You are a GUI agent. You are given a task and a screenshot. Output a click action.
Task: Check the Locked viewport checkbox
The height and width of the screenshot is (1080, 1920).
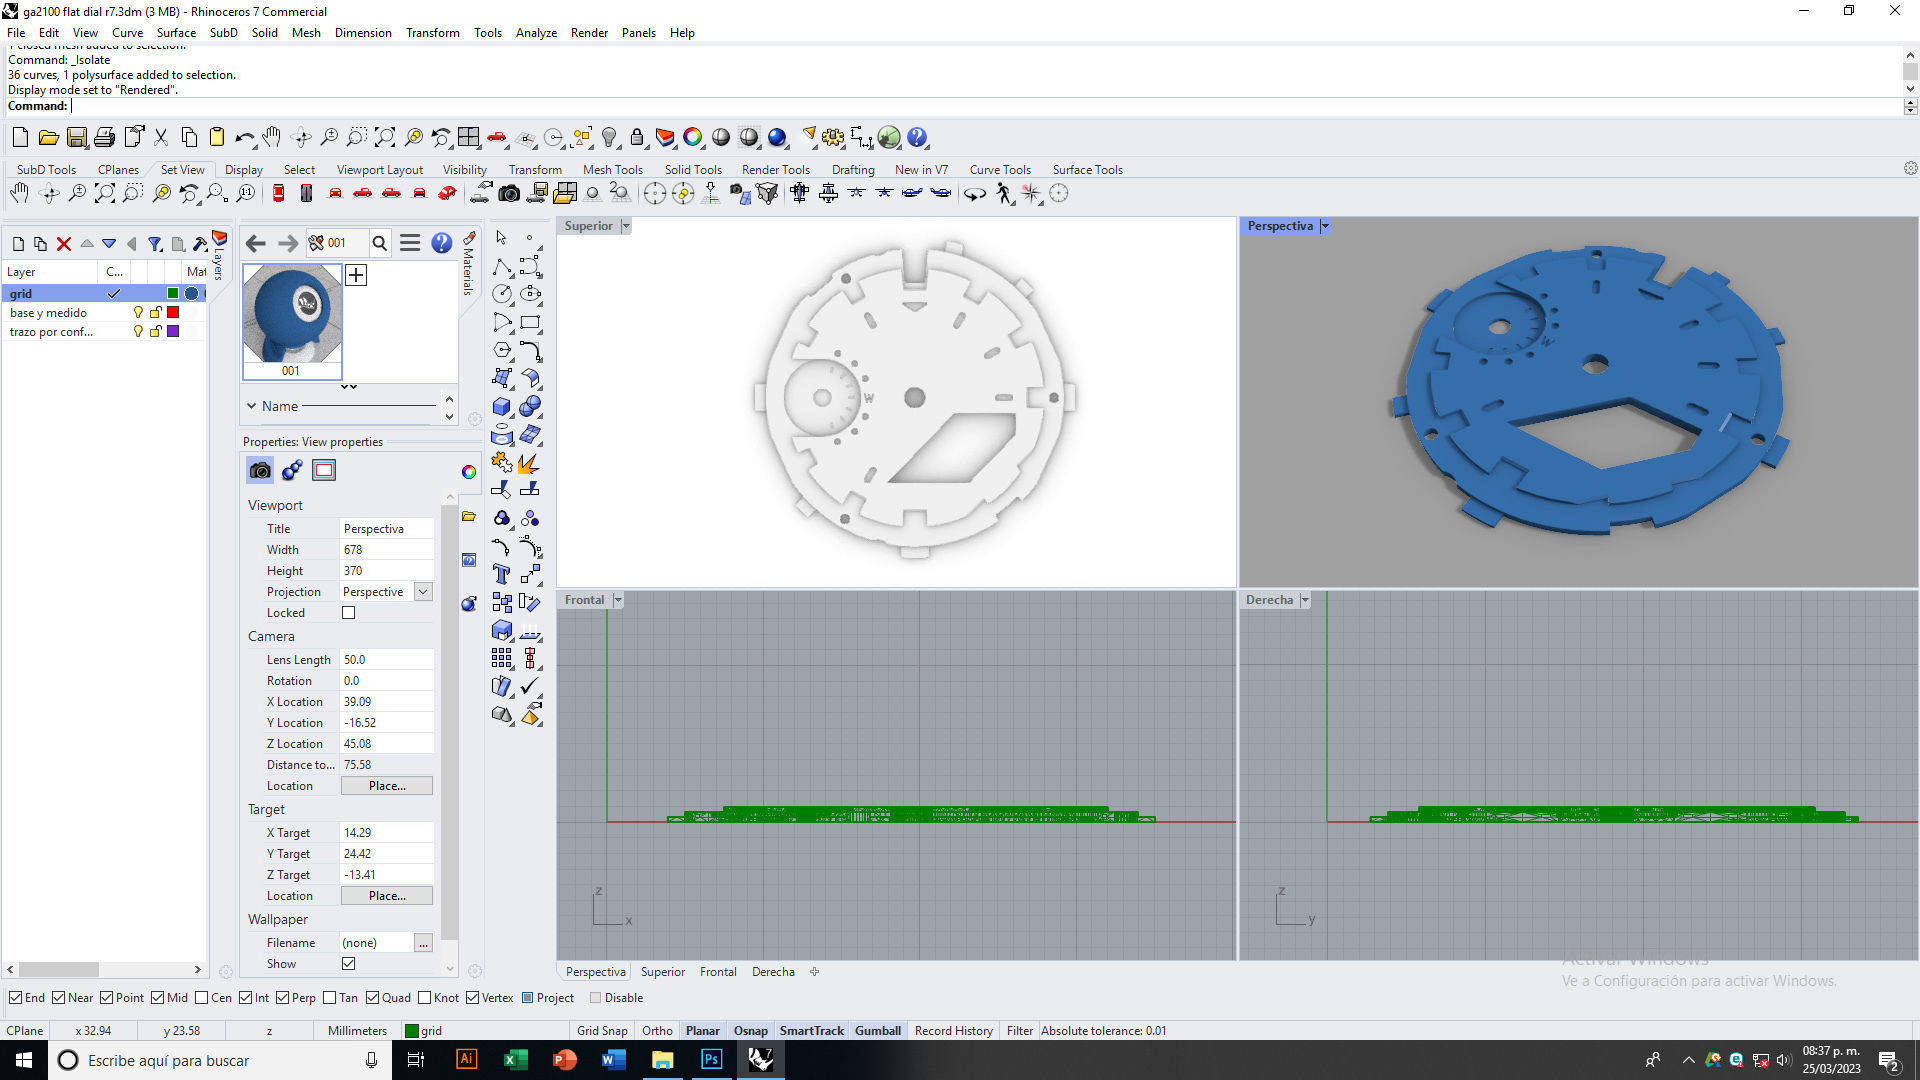coord(349,613)
